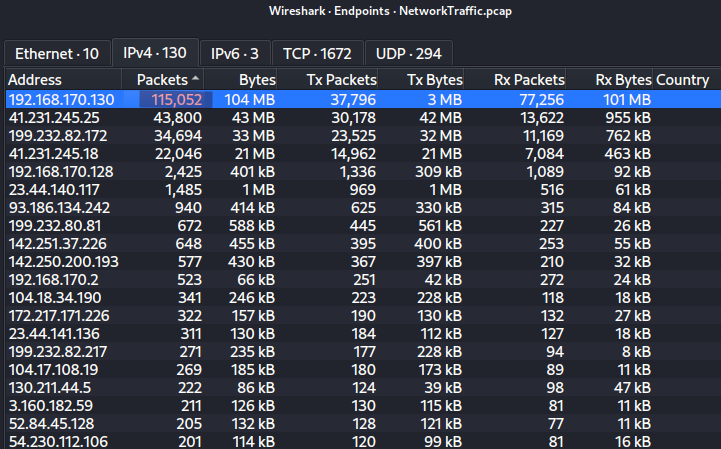Image resolution: width=721 pixels, height=449 pixels.
Task: Click the 1,089 Rx Packets cell
Action: tap(545, 172)
